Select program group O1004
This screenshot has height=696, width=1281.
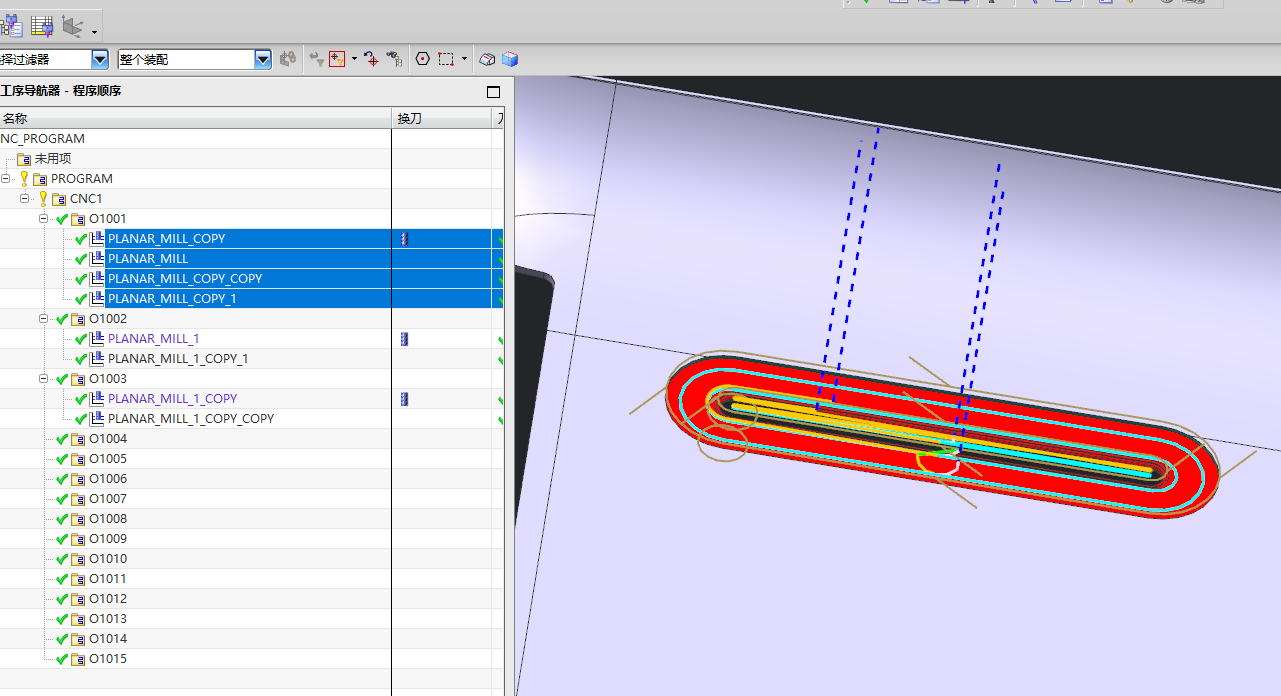coord(108,439)
